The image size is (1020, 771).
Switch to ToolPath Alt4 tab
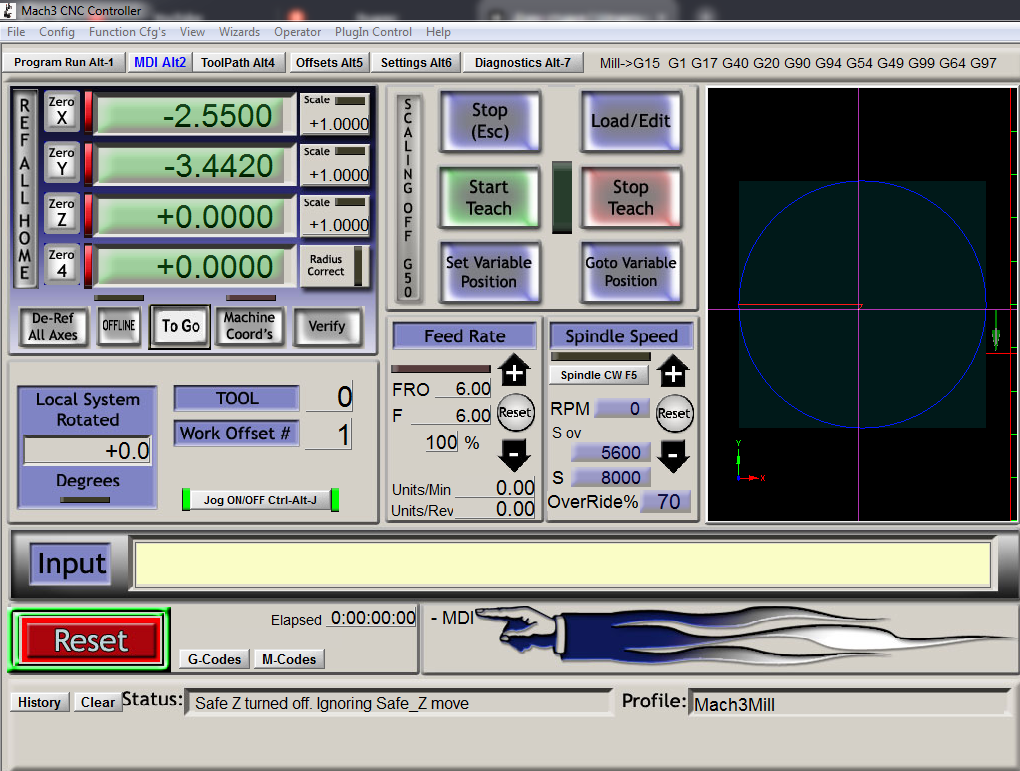coord(238,62)
